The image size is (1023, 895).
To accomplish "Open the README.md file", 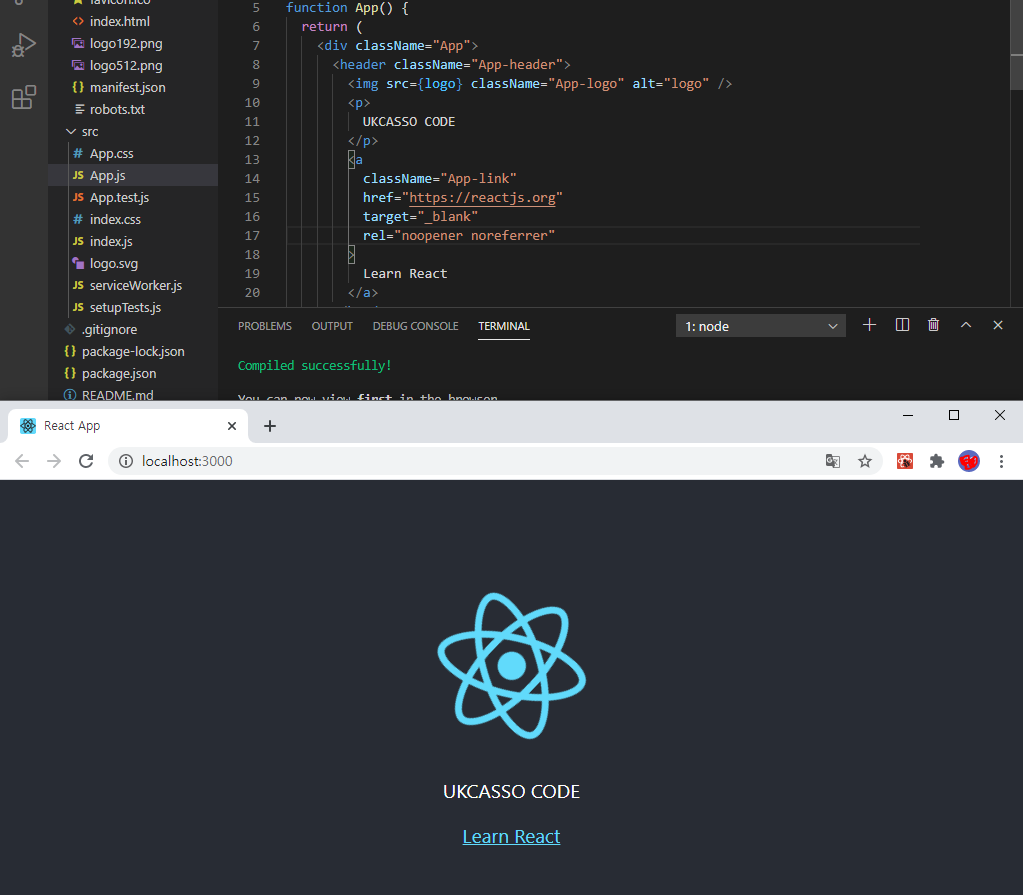I will pyautogui.click(x=117, y=395).
